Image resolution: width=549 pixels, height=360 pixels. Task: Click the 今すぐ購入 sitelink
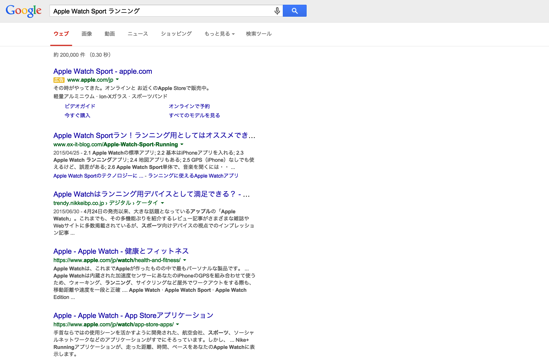(x=77, y=115)
